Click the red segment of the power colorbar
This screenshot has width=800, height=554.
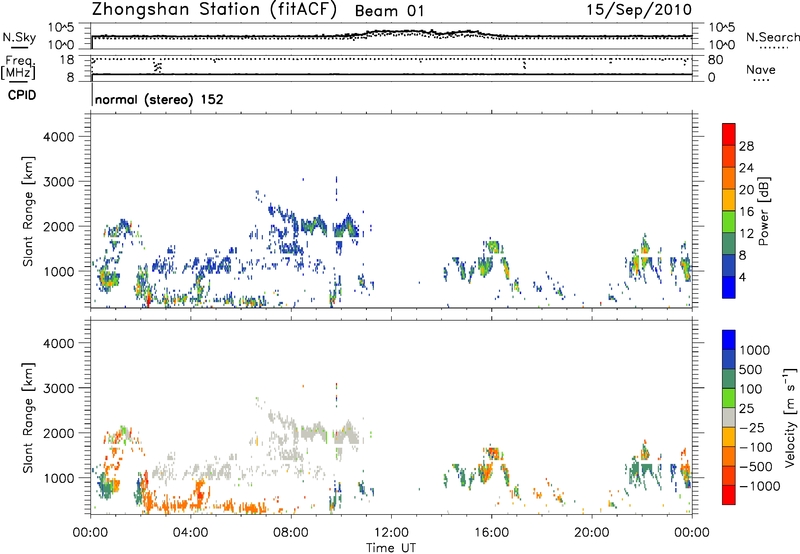(729, 134)
